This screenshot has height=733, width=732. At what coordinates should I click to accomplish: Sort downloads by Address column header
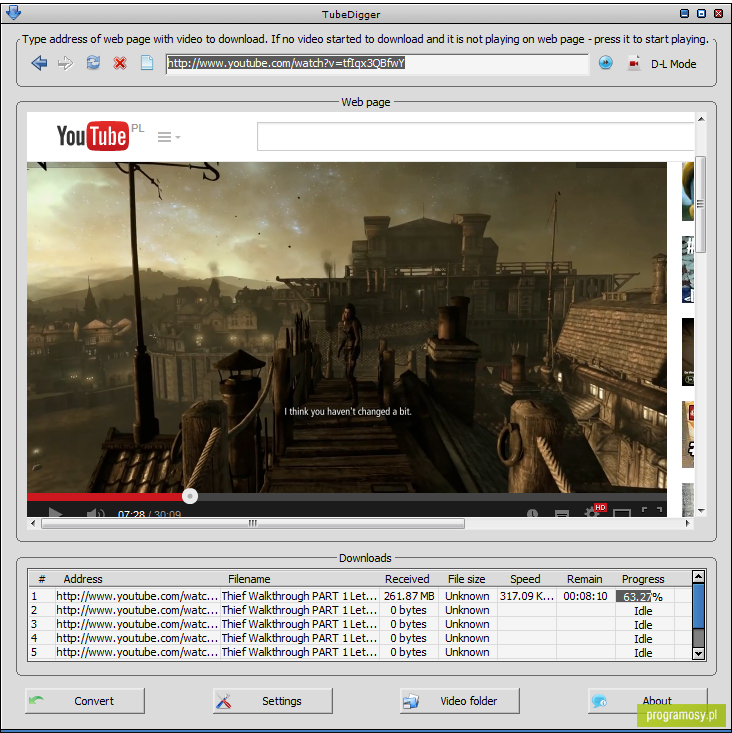83,579
